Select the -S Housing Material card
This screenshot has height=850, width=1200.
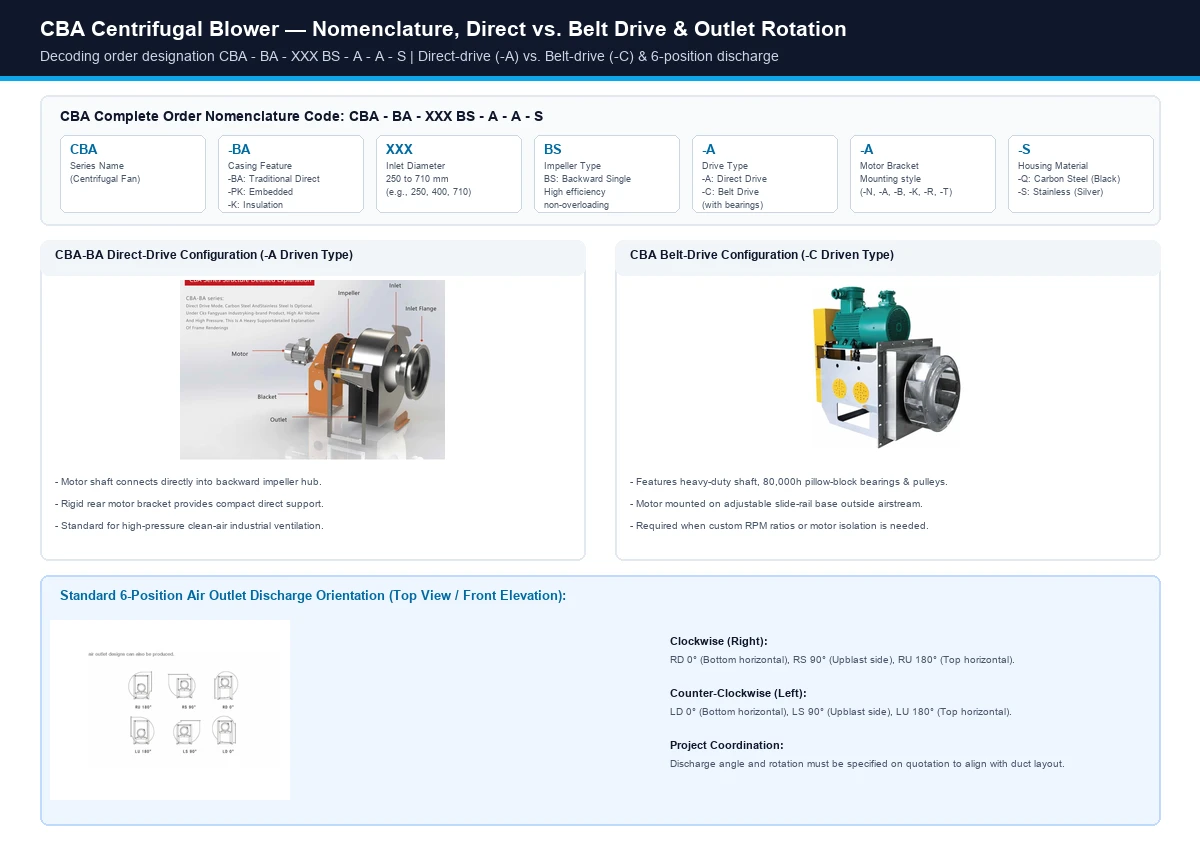(1081, 174)
